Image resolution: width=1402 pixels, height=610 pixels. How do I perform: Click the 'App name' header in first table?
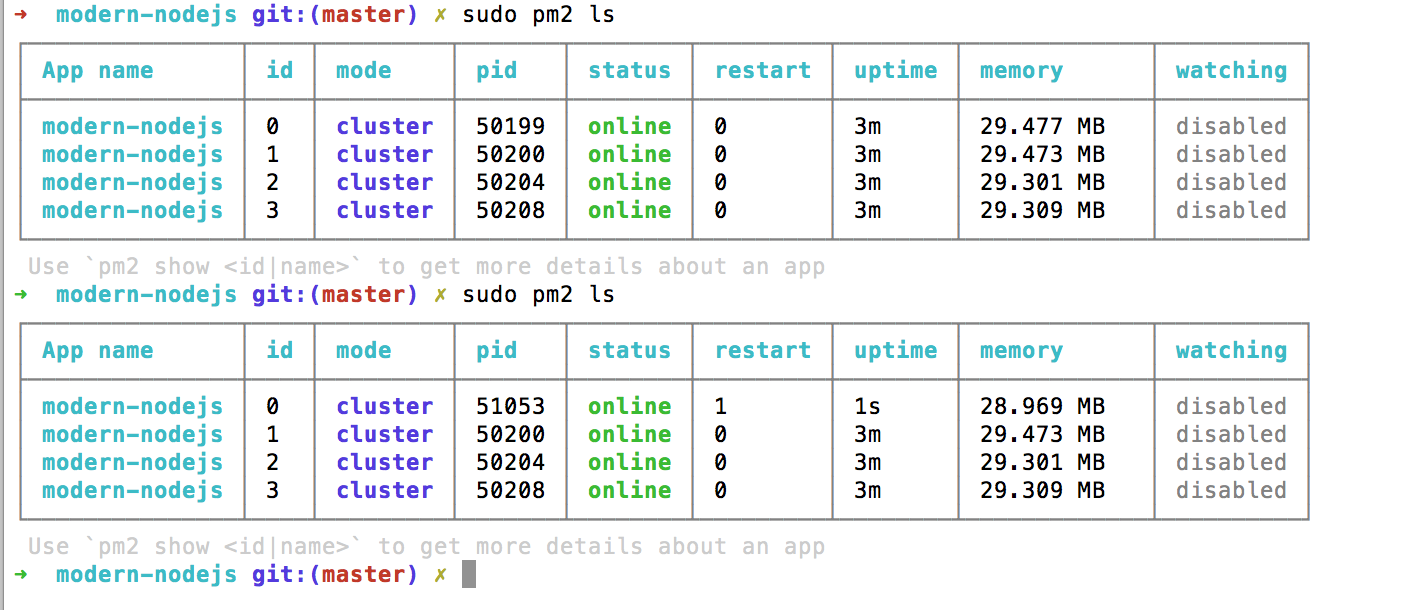tap(98, 71)
